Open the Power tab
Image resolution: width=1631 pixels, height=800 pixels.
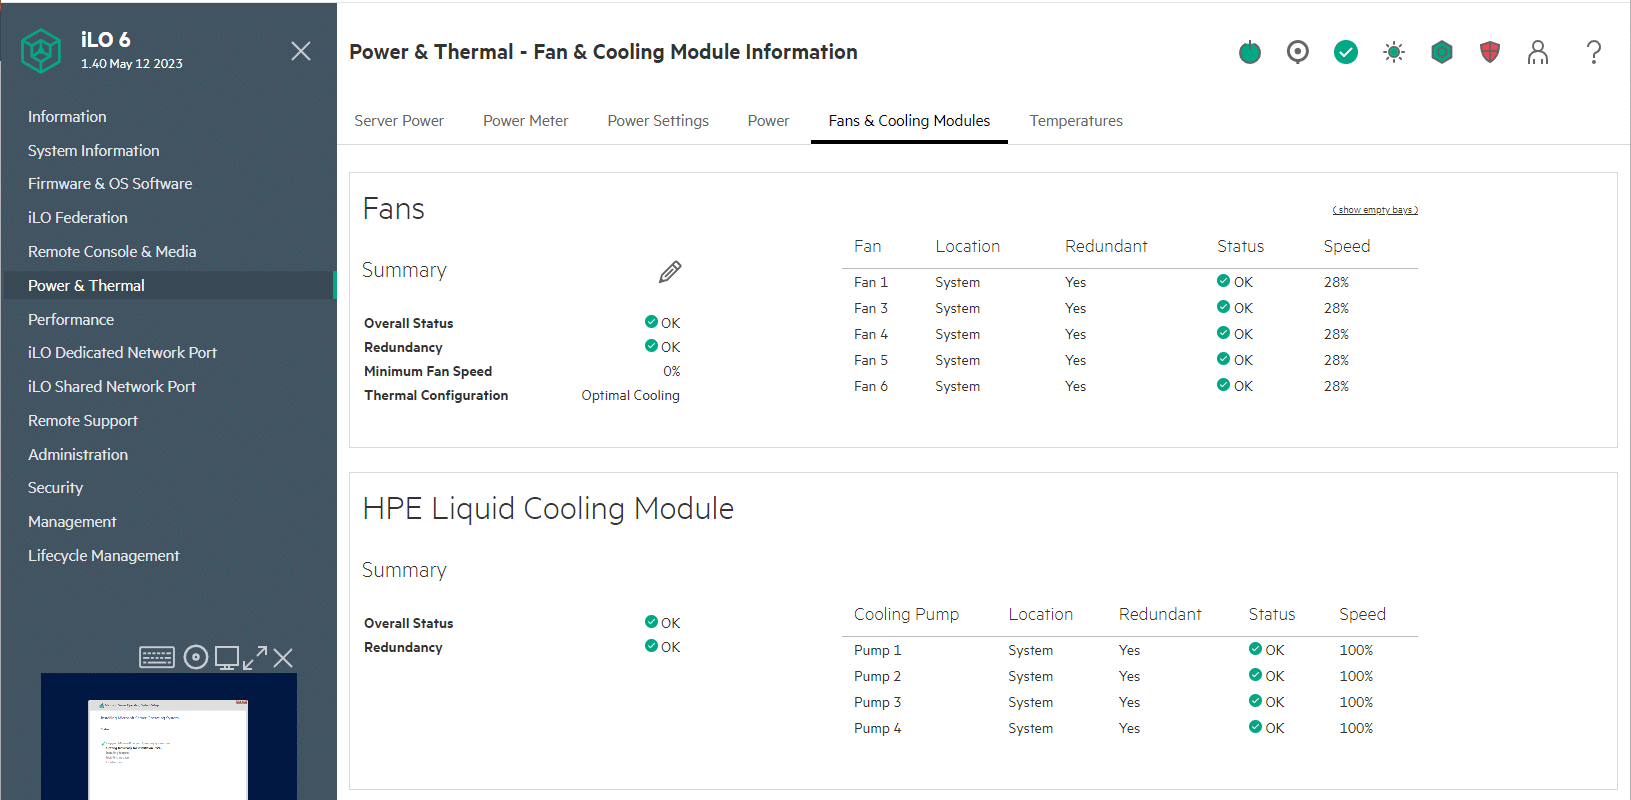coord(768,121)
